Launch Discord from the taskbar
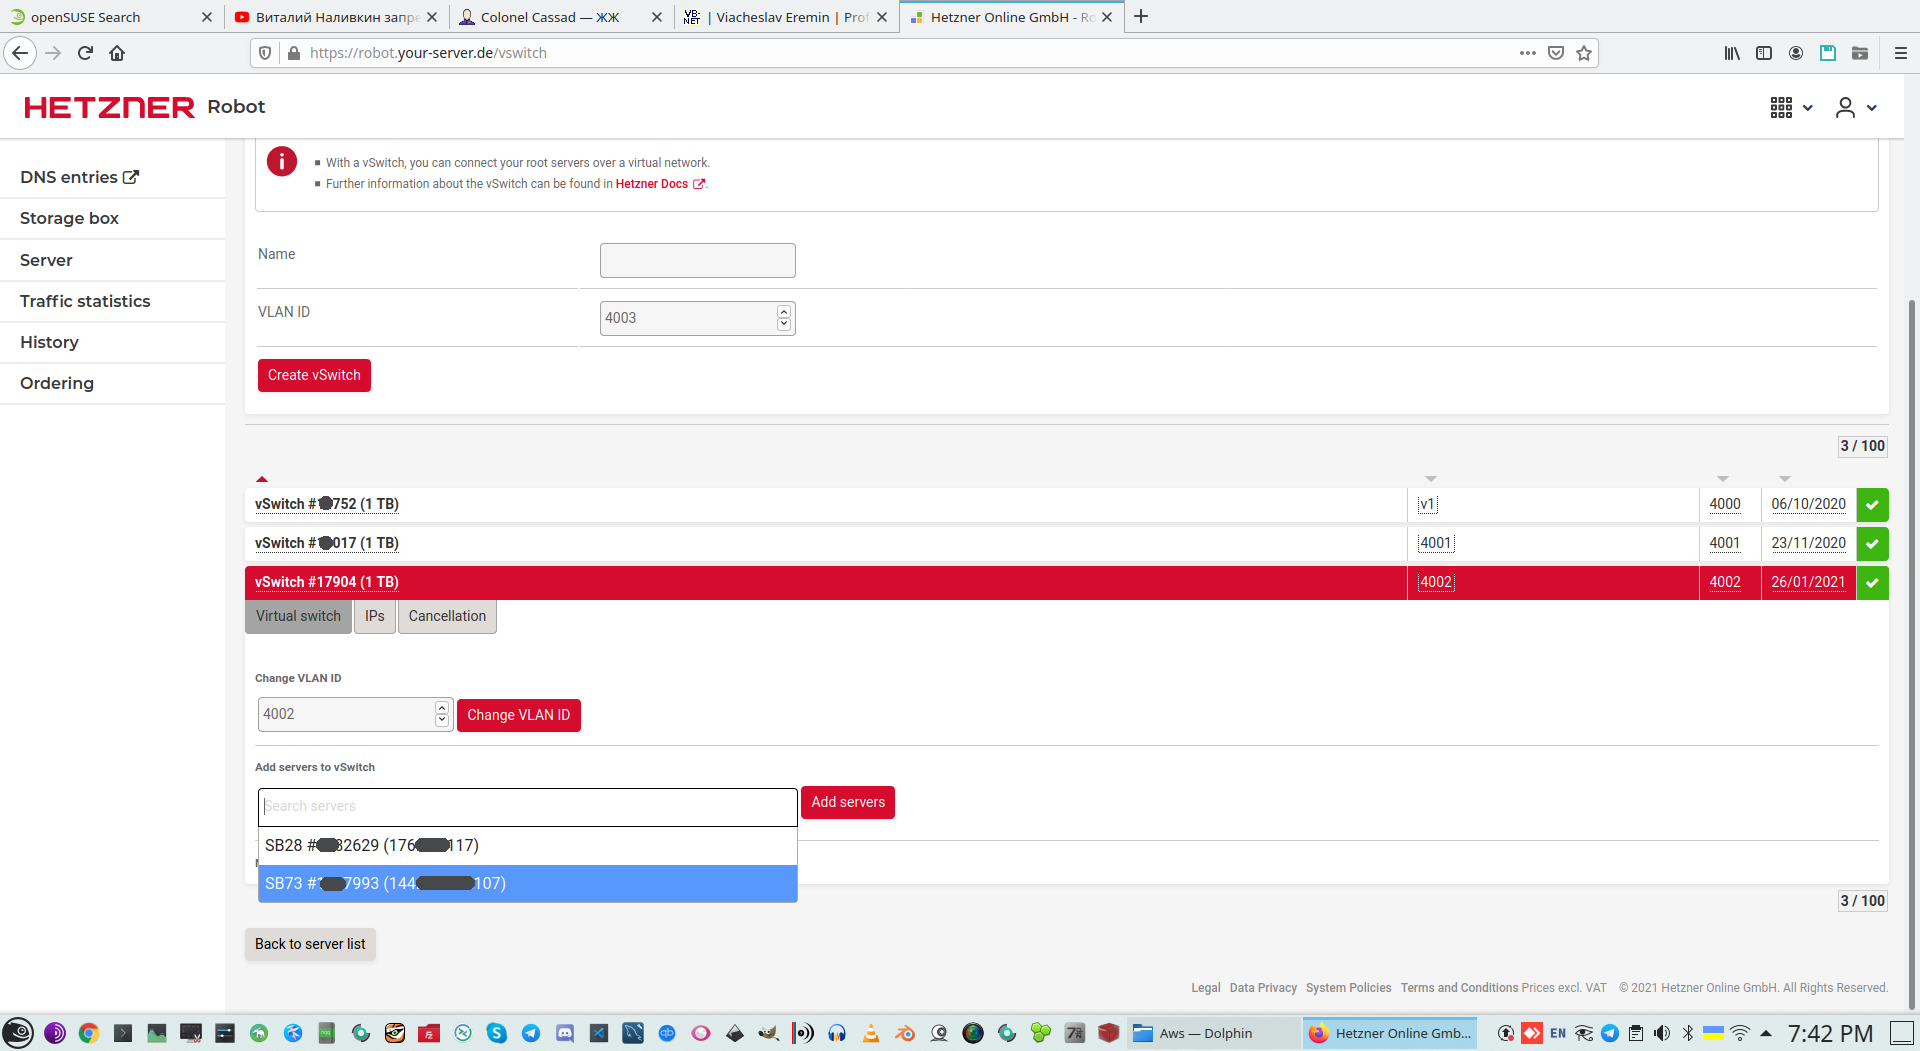1920x1051 pixels. [565, 1033]
